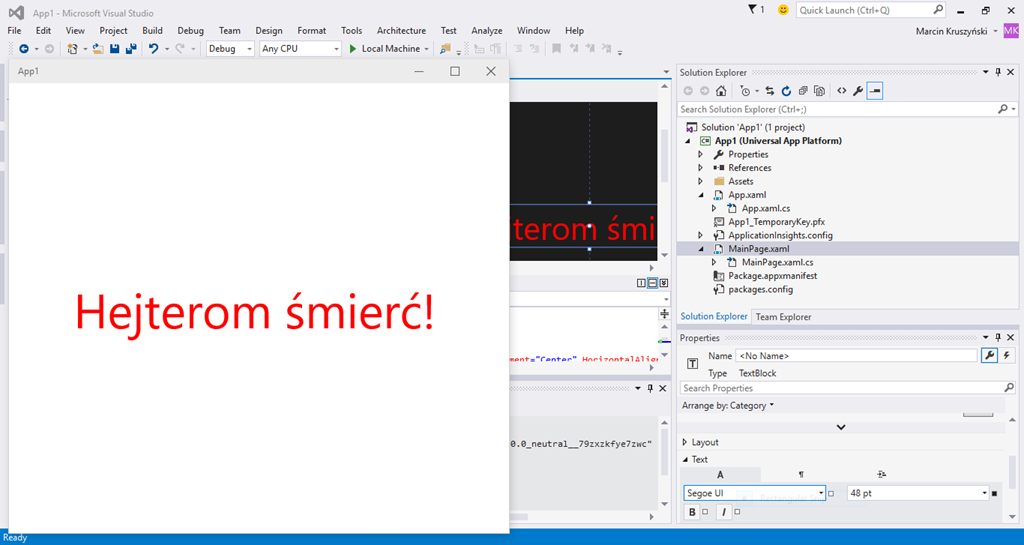This screenshot has height=545, width=1024.
Task: Switch to the Solution Explorer tab
Action: click(714, 317)
